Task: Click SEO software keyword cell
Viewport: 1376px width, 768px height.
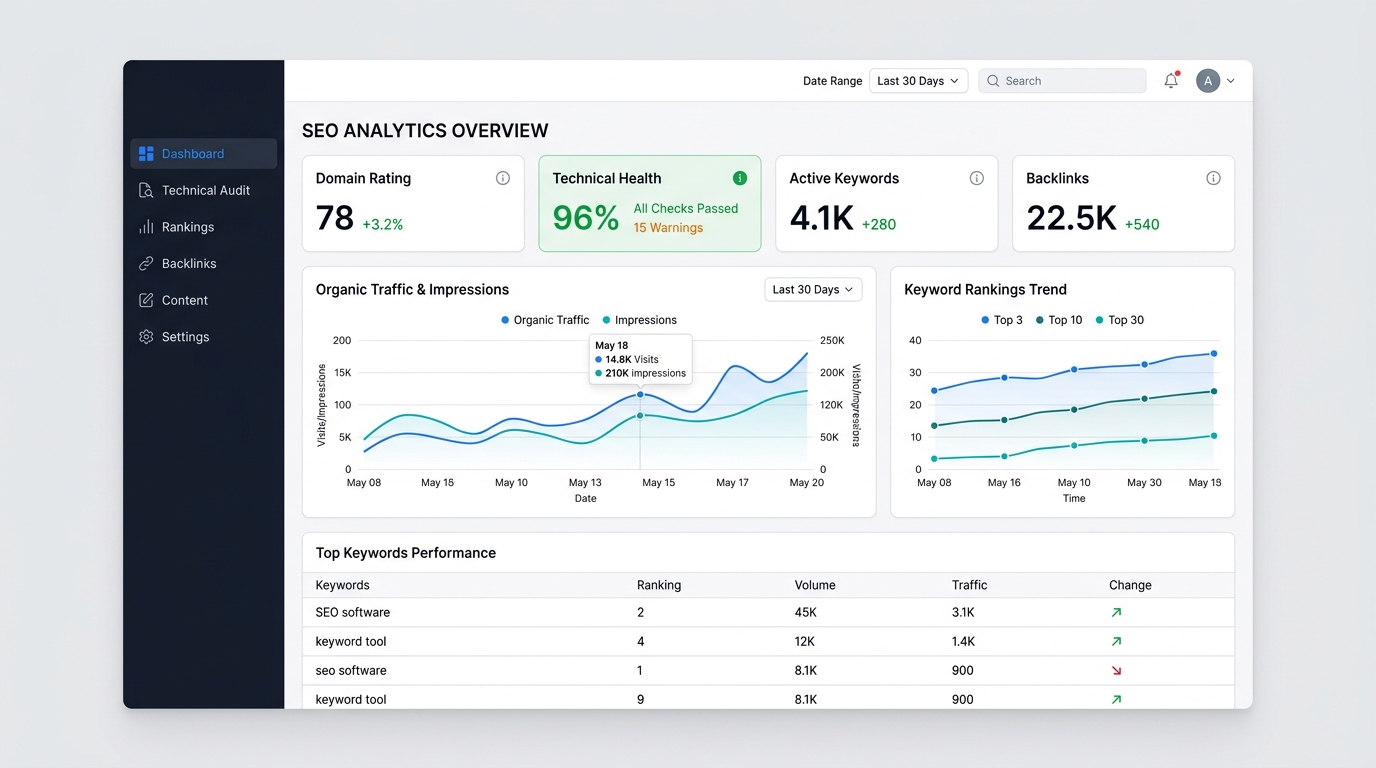Action: (x=353, y=613)
